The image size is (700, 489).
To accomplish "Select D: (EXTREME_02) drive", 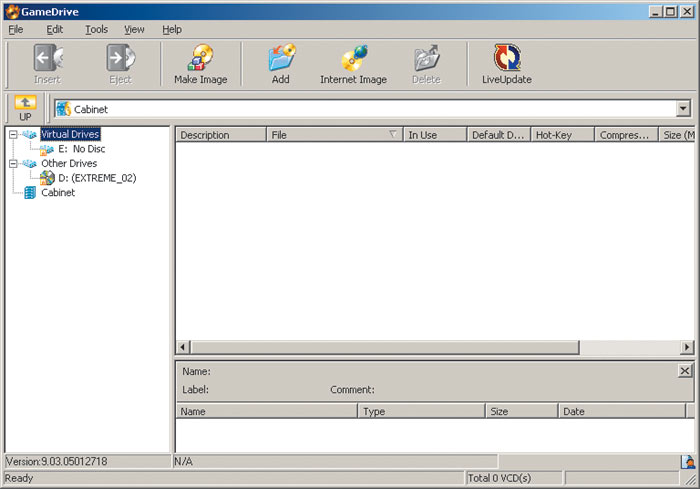I will [x=97, y=178].
